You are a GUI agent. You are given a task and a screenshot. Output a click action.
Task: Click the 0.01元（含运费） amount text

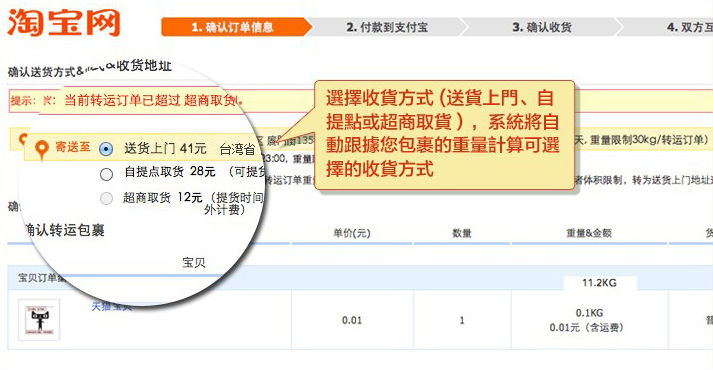[586, 327]
